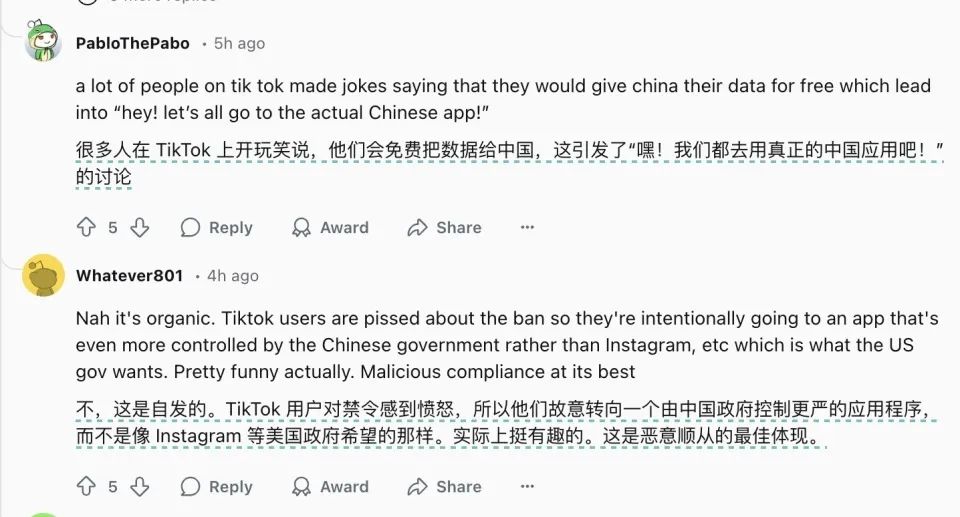Downvote PabloThePabo's comment

[x=140, y=228]
